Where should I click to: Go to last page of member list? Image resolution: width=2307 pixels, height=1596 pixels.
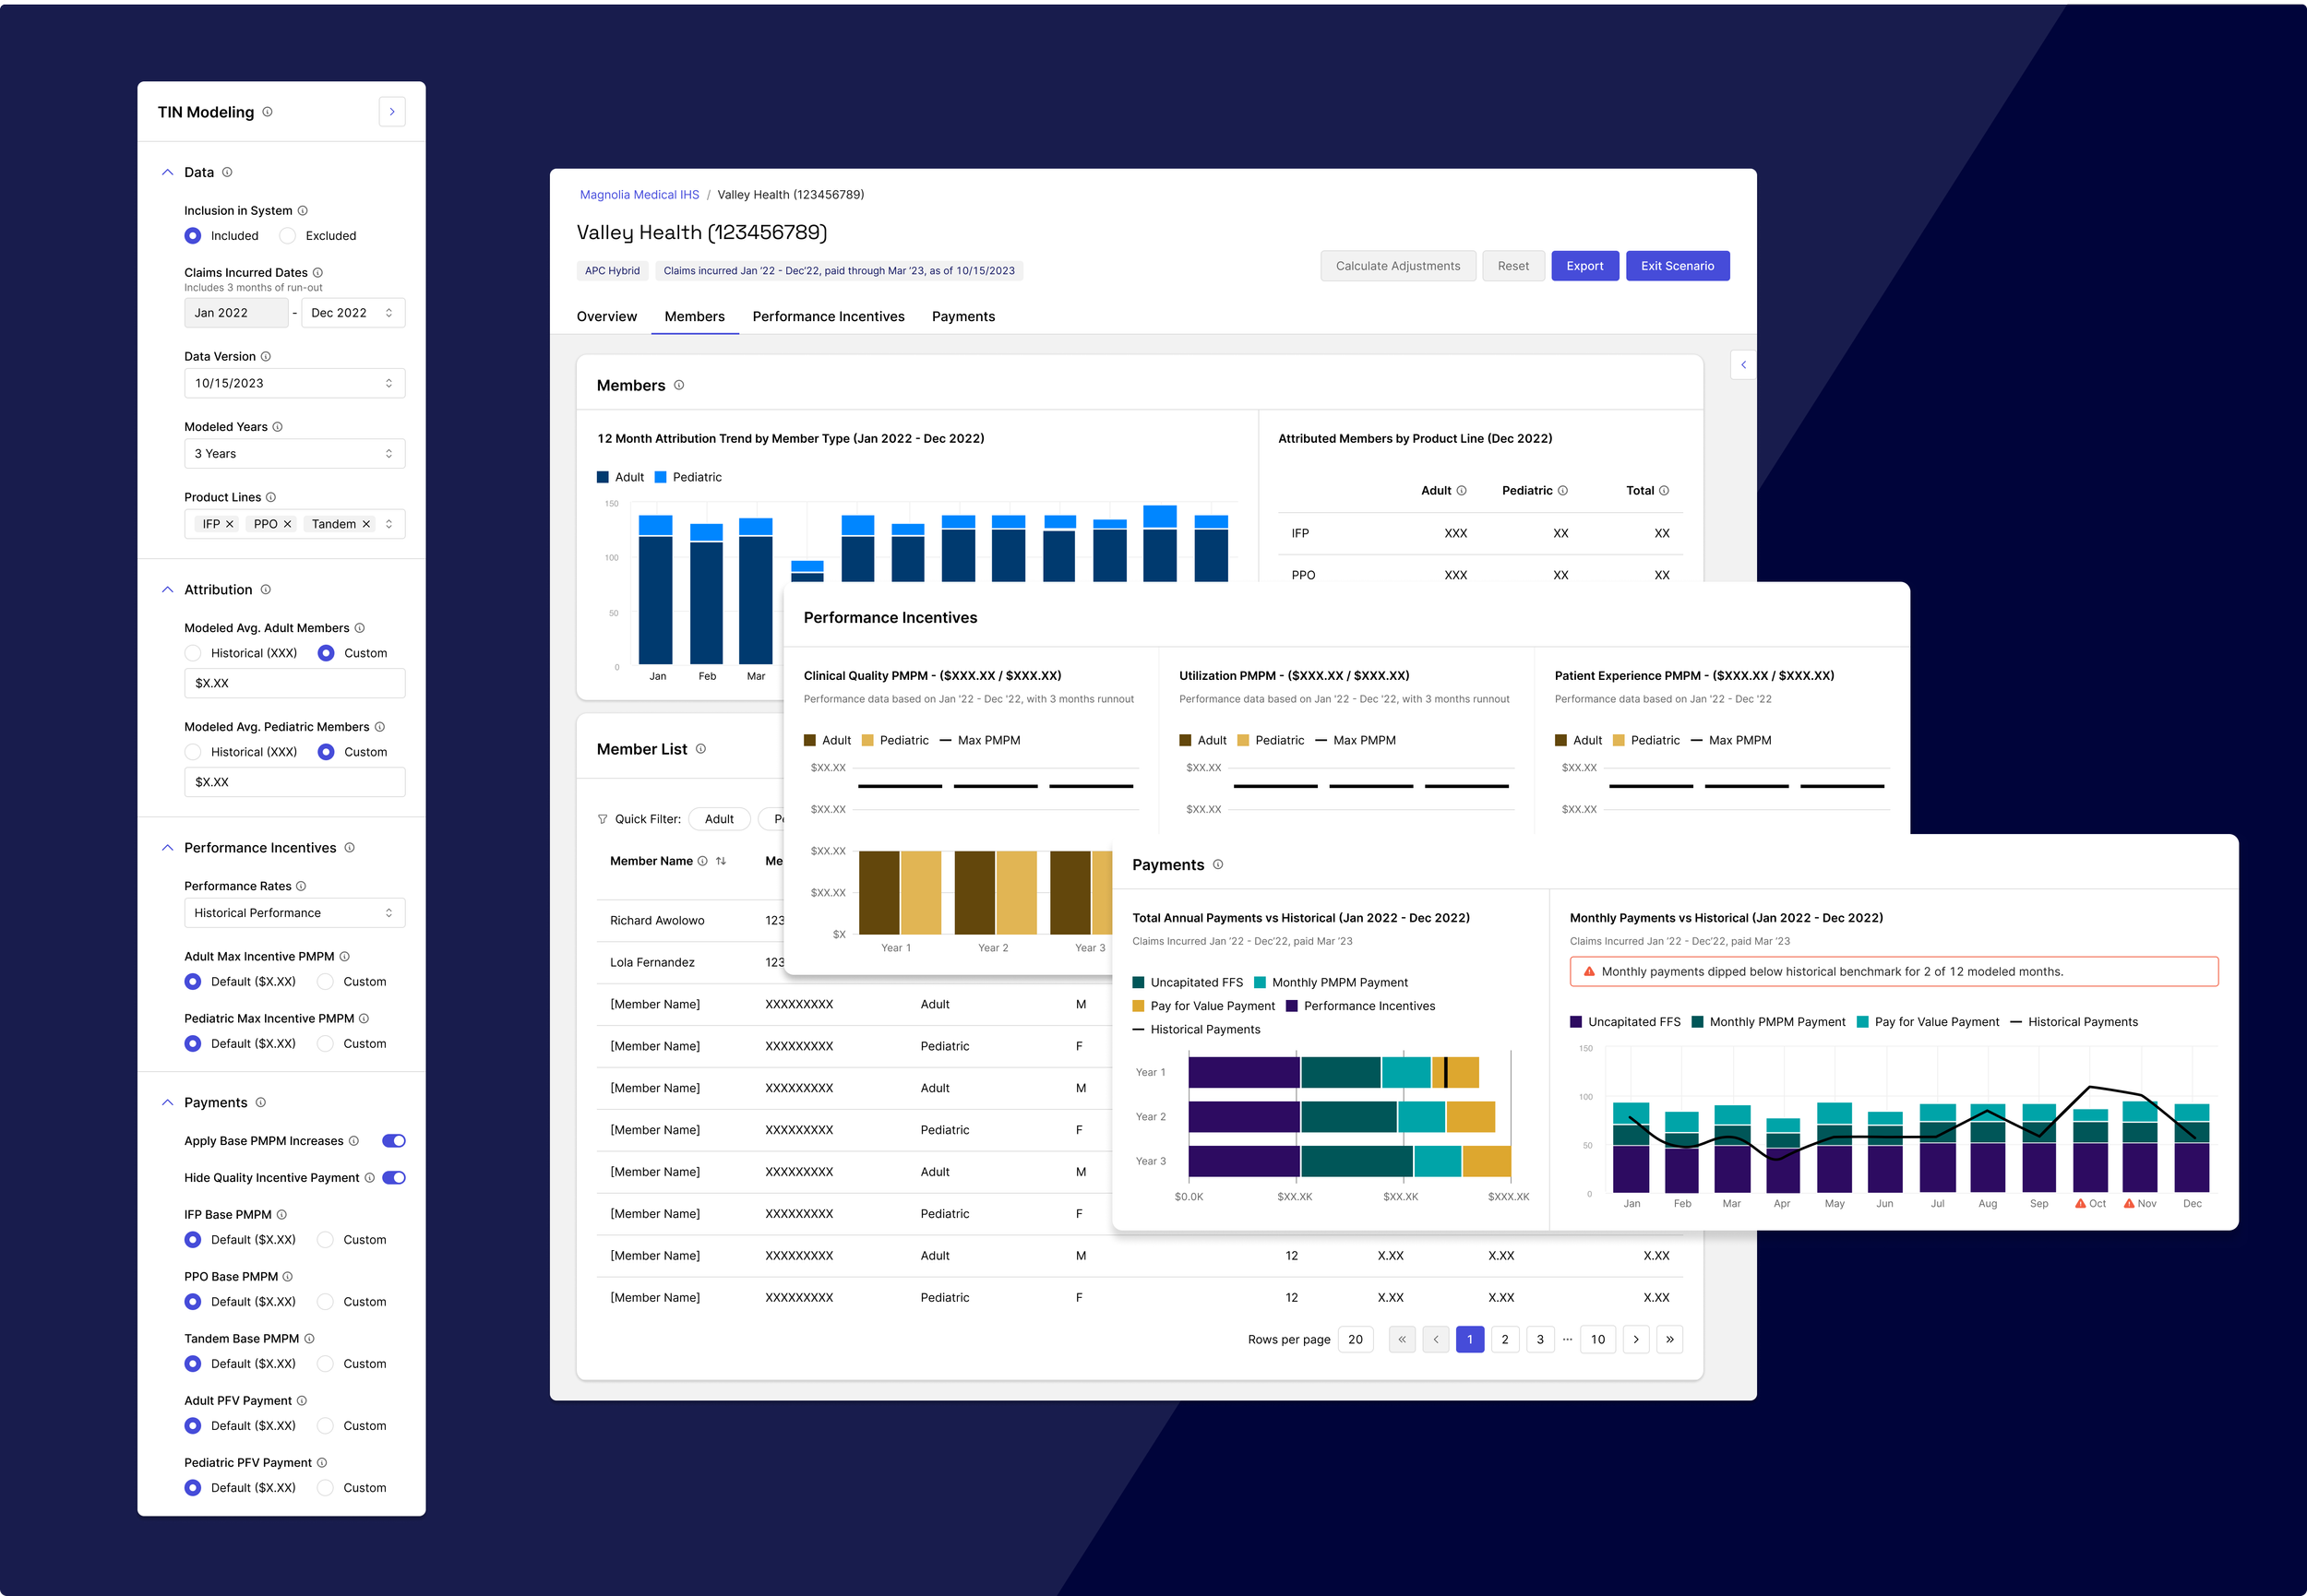(1669, 1339)
